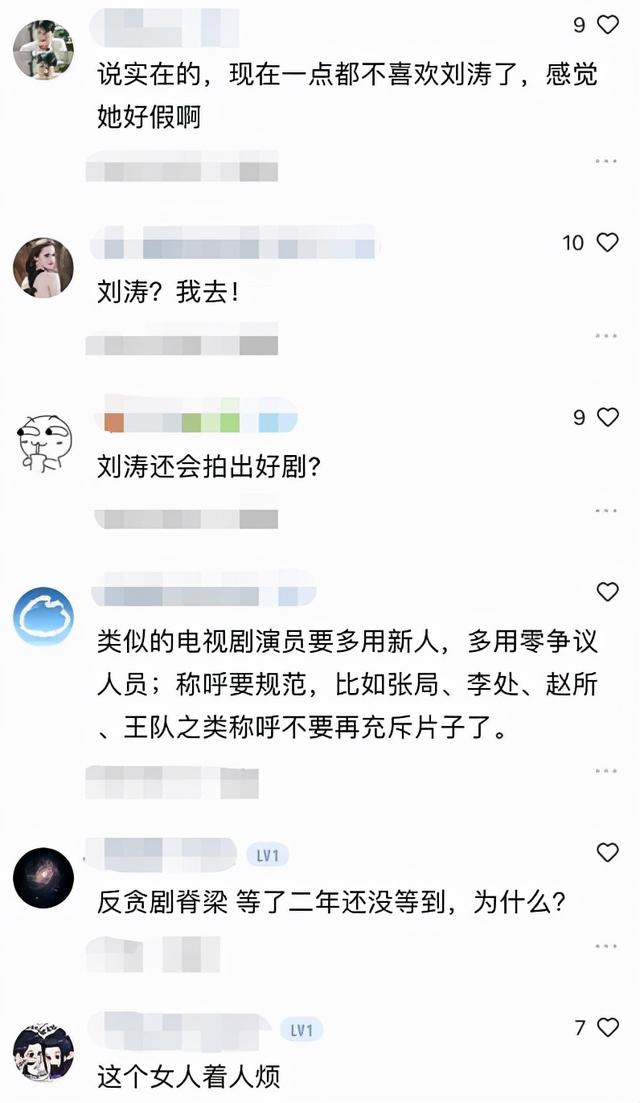This screenshot has height=1103, width=640.
Task: Open meme face avatar beside '刘涛还会拍出好剧？'
Action: point(44,442)
